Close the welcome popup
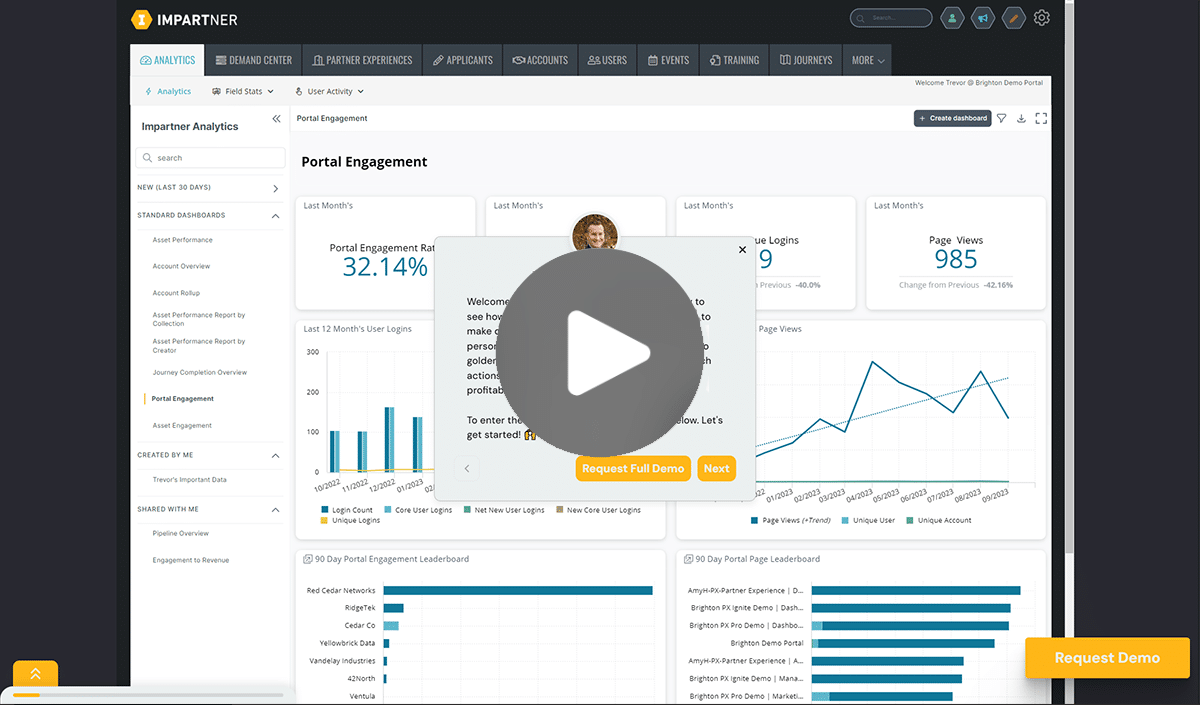Image resolution: width=1200 pixels, height=705 pixels. [x=742, y=250]
